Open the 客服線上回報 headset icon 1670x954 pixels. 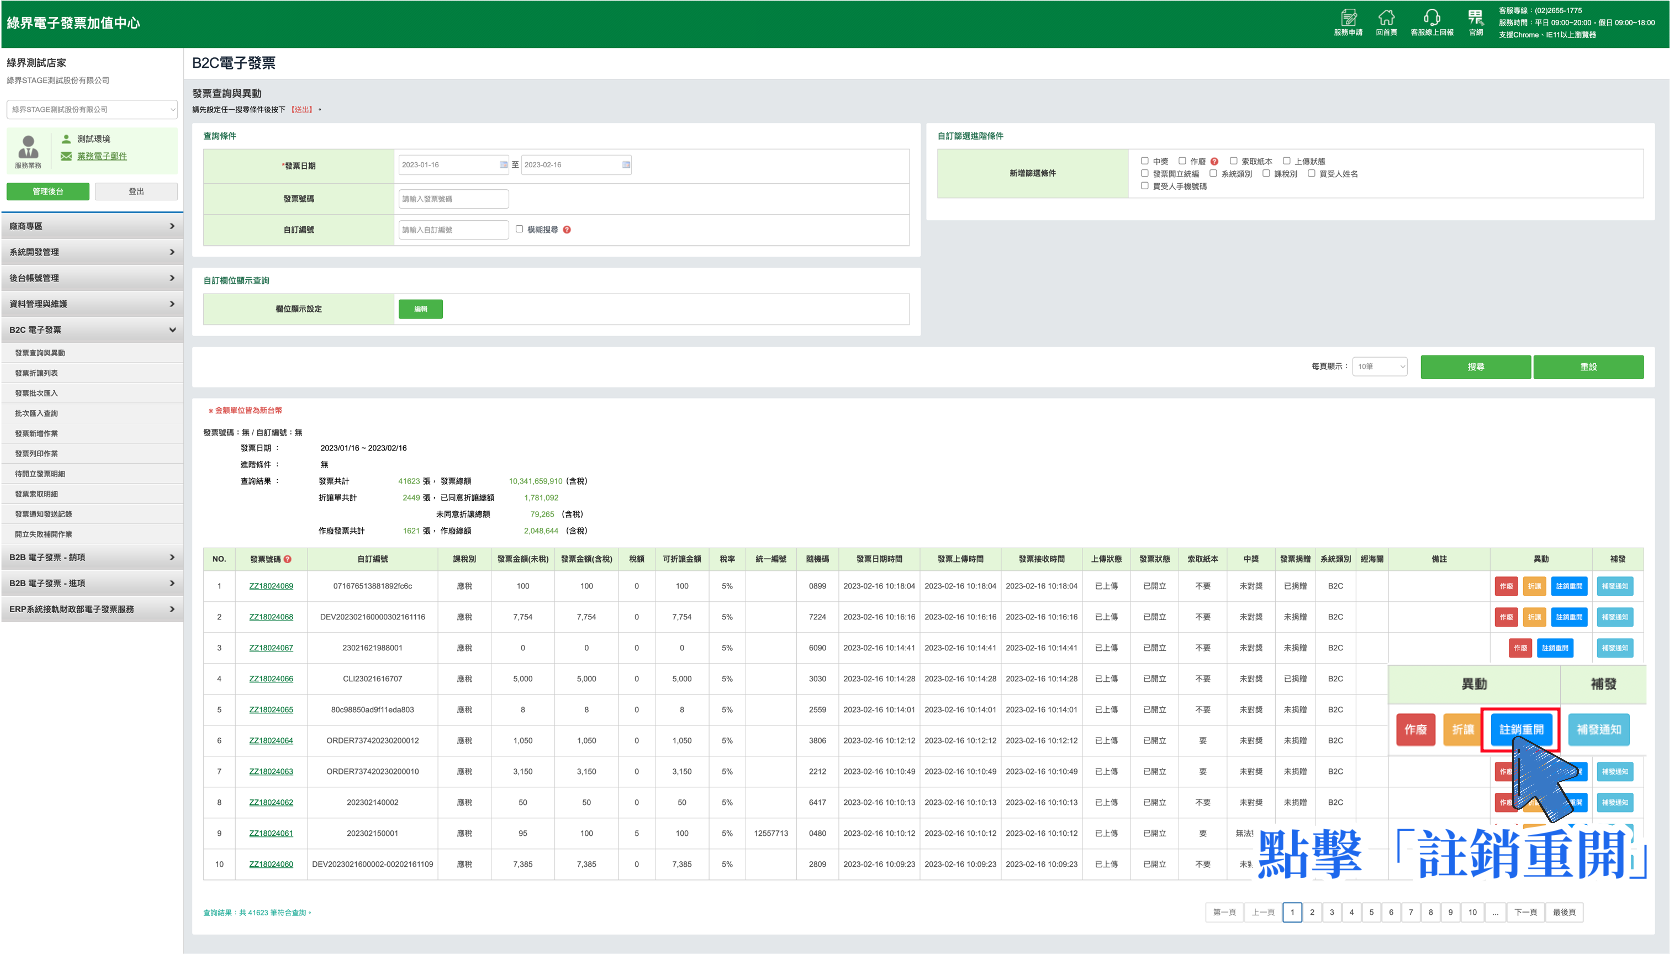[x=1432, y=18]
